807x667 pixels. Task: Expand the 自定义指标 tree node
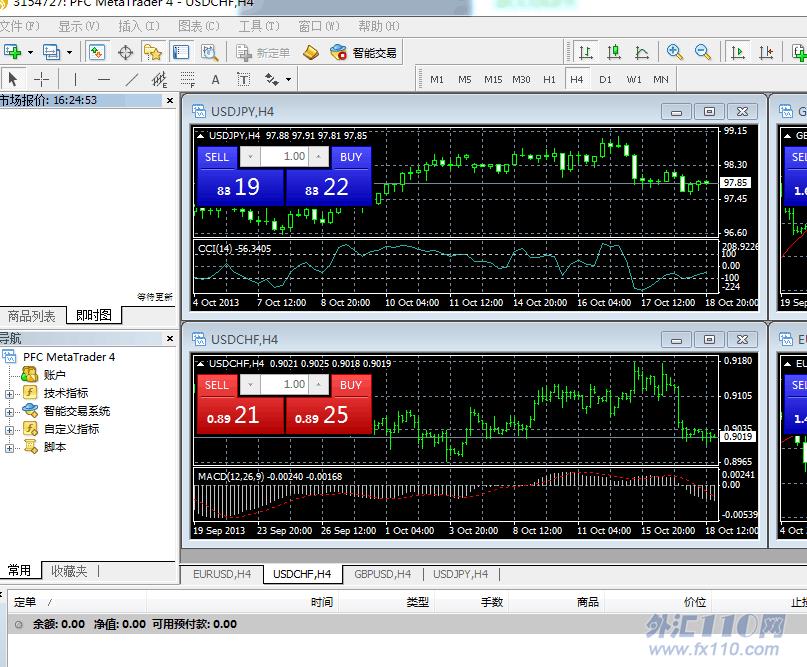pos(9,430)
